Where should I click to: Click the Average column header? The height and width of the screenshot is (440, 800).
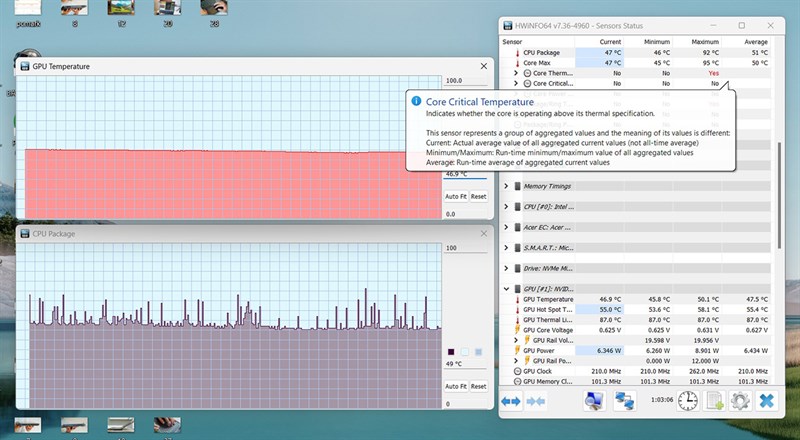[757, 42]
